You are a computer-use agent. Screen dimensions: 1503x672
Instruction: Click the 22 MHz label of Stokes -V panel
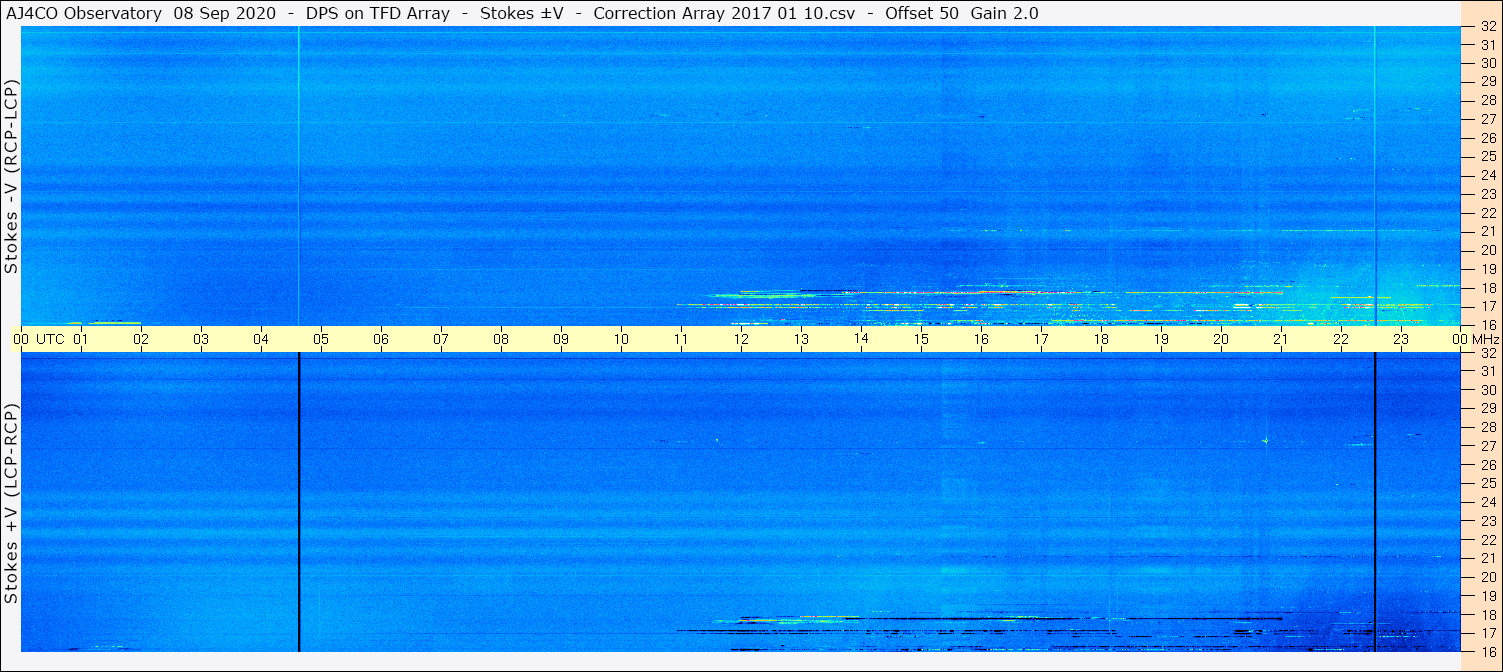tap(1487, 213)
